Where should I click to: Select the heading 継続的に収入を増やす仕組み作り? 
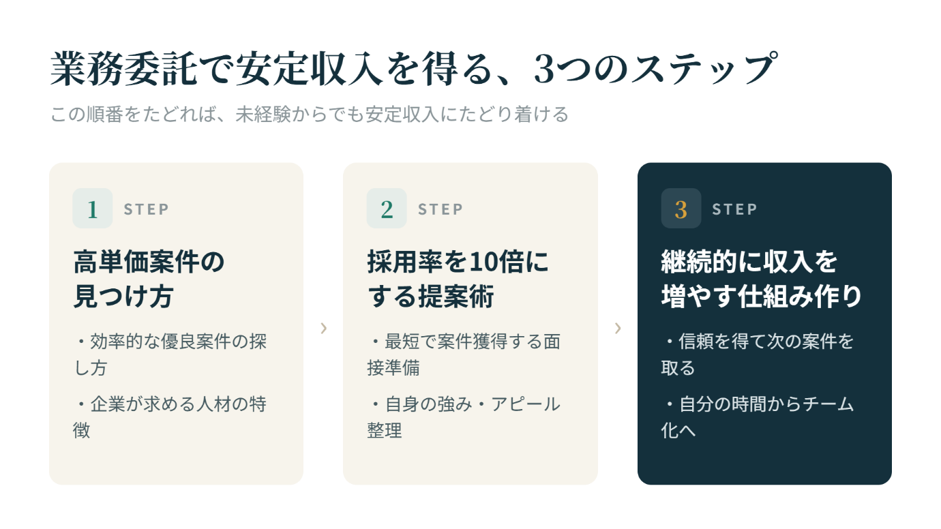coord(761,279)
